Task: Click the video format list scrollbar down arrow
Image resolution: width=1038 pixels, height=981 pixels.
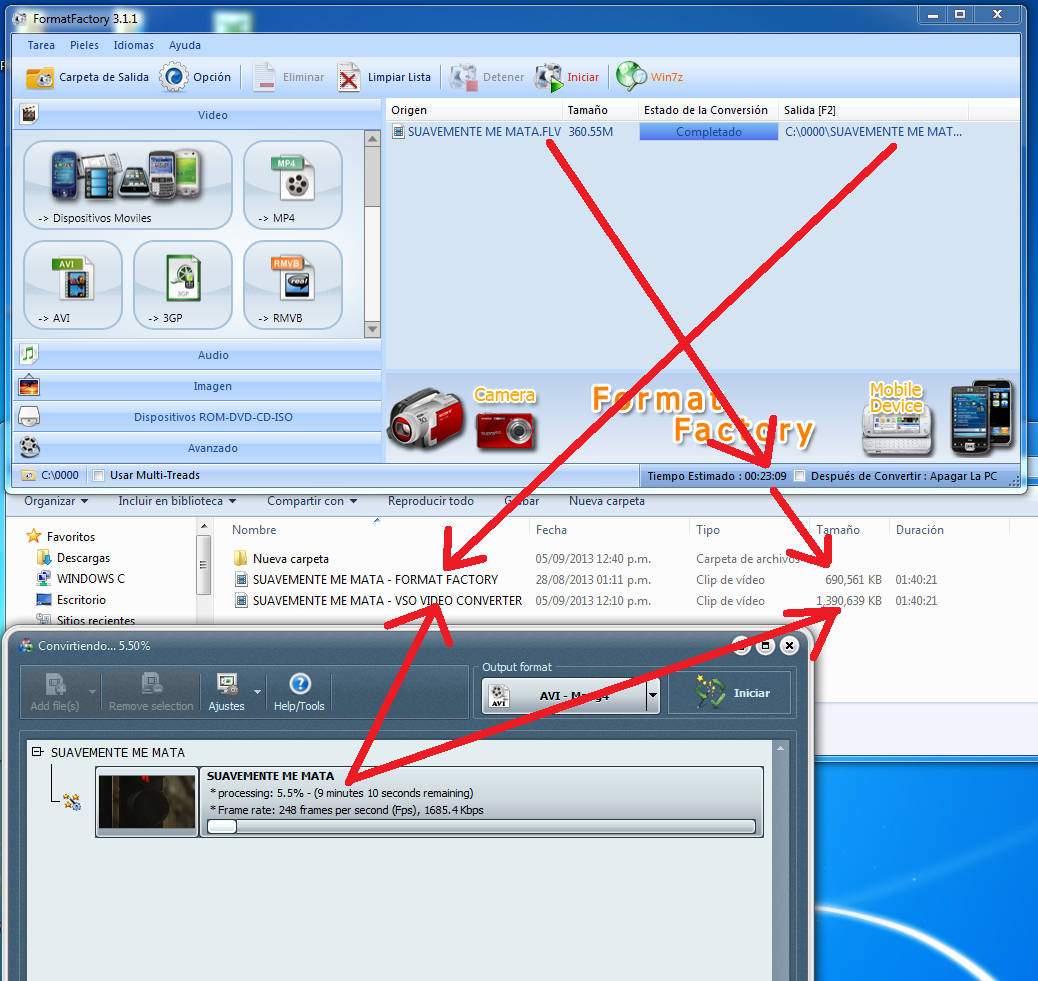Action: pyautogui.click(x=372, y=329)
